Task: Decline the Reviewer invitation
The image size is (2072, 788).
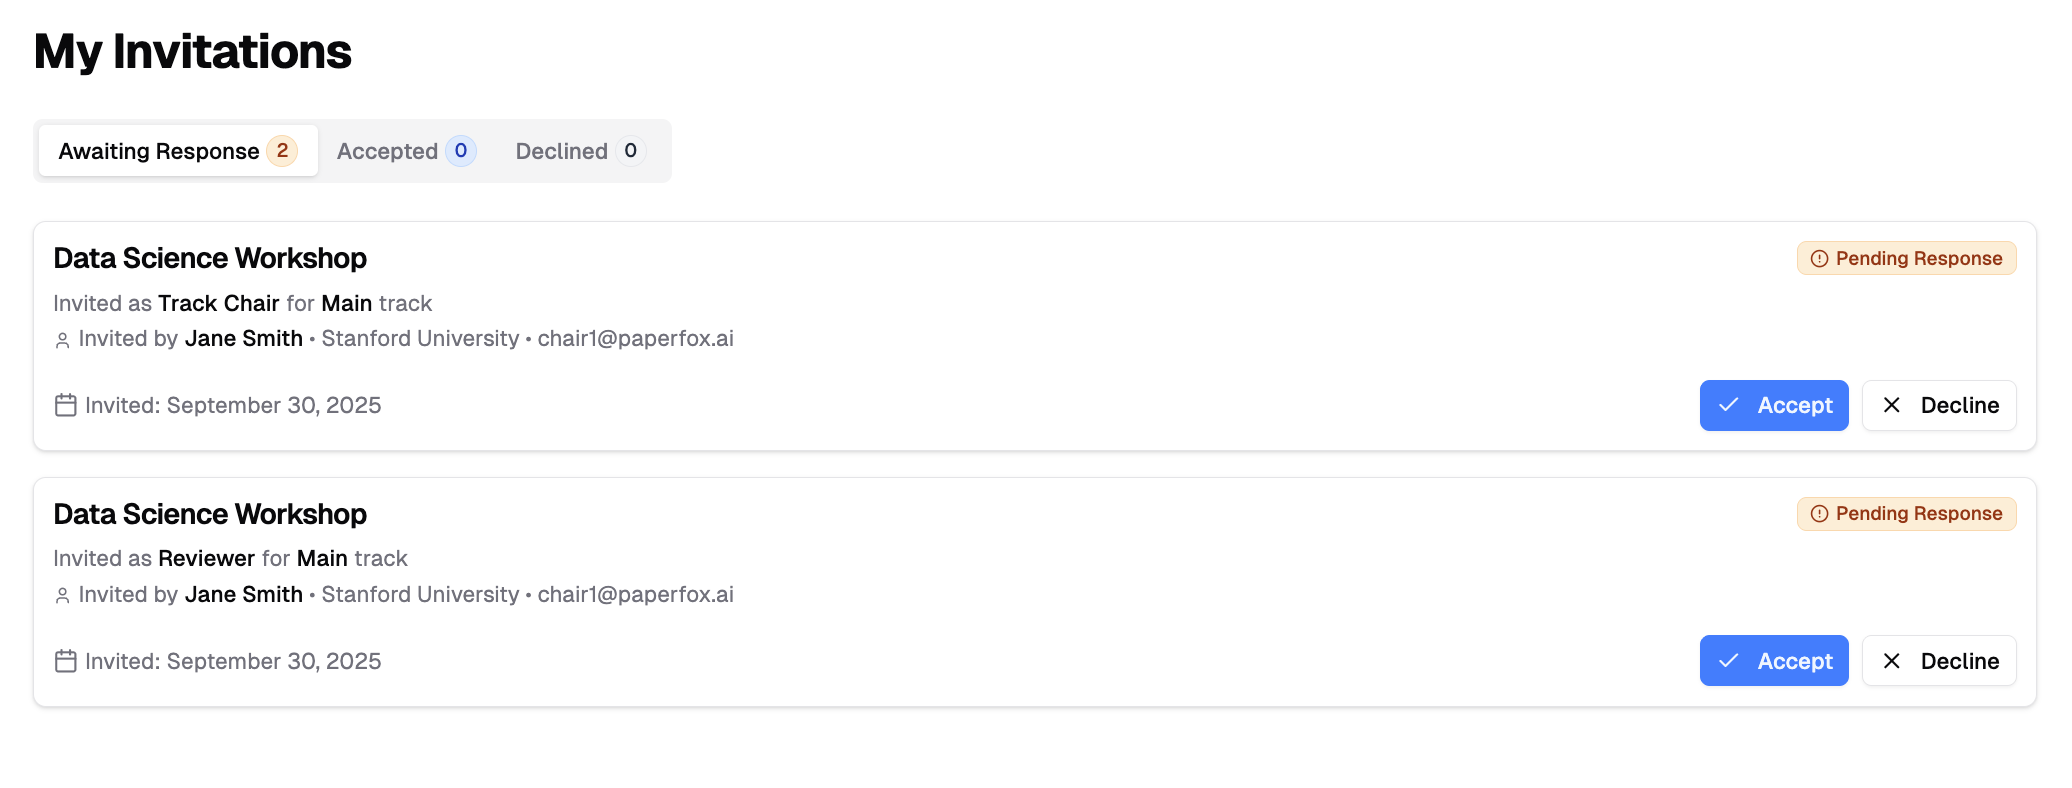Action: (1938, 661)
